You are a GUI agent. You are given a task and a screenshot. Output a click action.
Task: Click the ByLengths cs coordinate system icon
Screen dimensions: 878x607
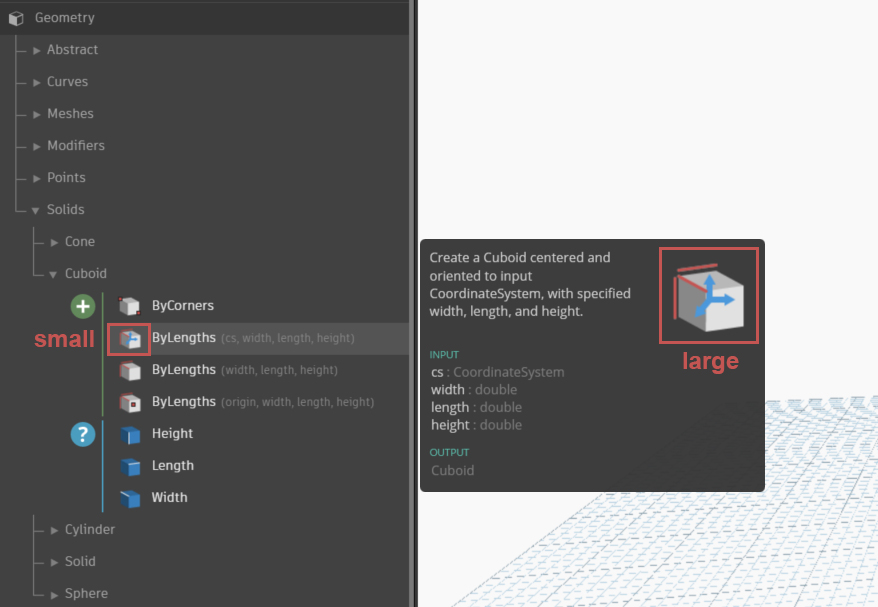129,339
